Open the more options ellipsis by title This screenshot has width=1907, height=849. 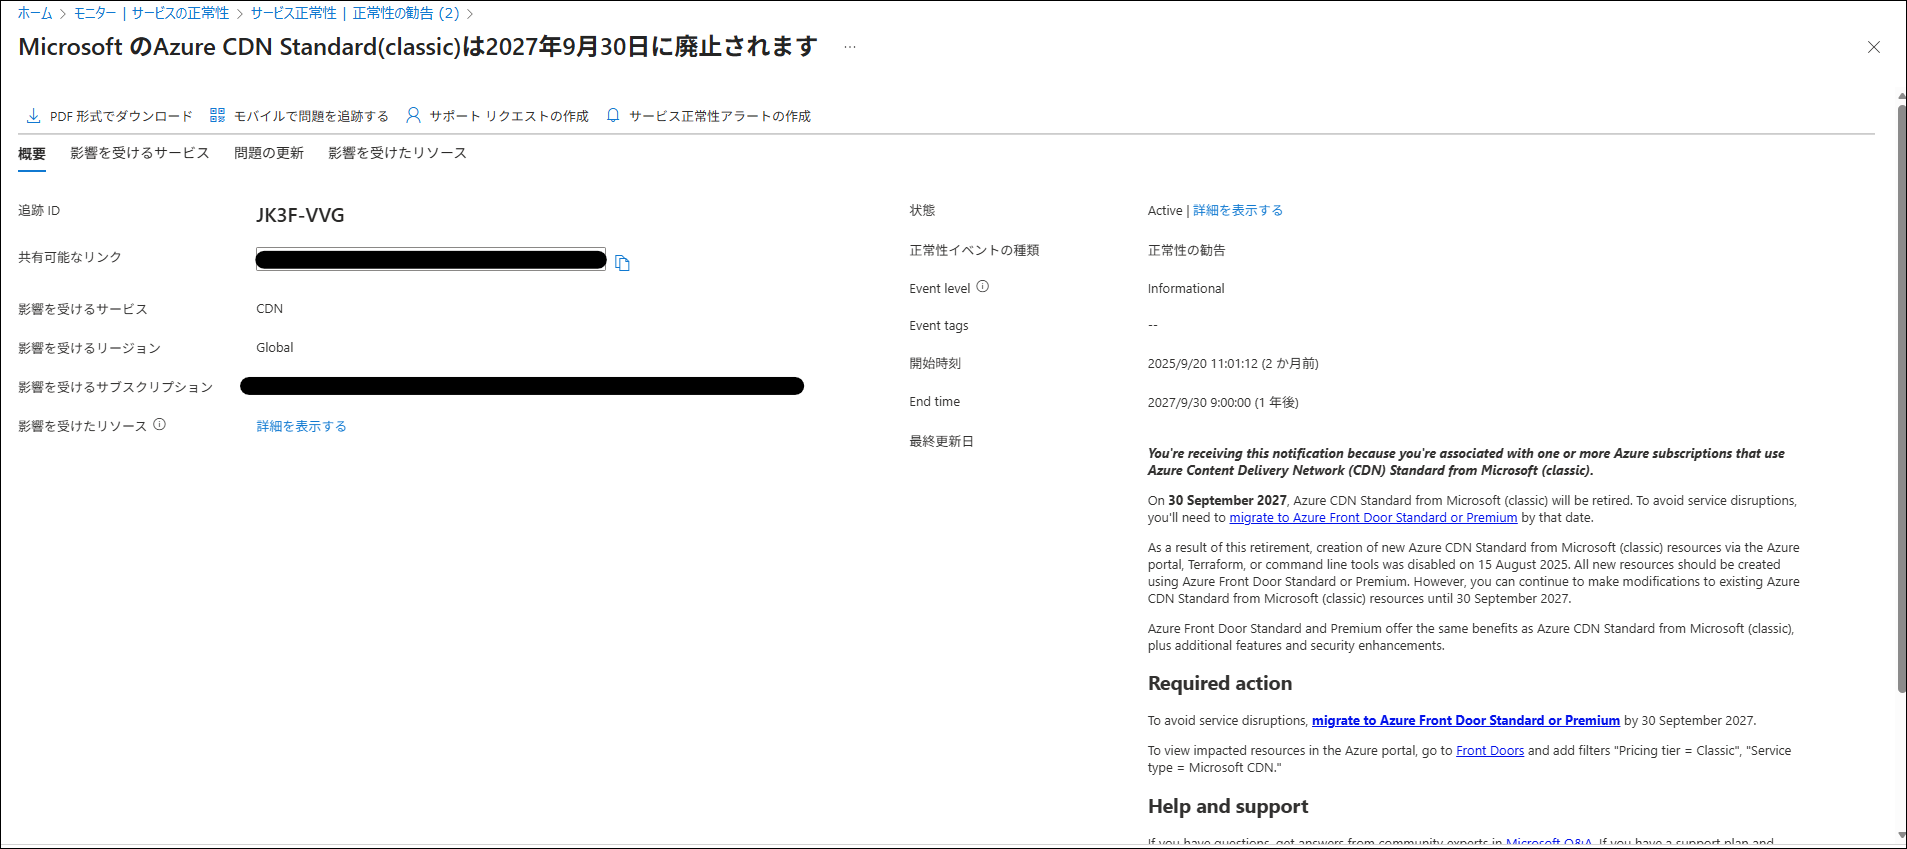pyautogui.click(x=850, y=47)
